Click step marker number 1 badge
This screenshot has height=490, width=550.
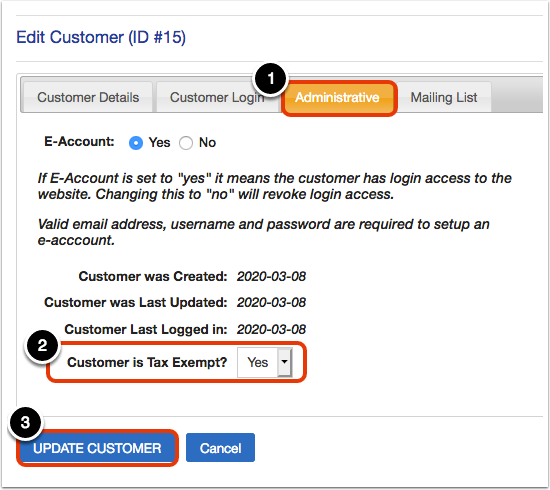coord(270,79)
